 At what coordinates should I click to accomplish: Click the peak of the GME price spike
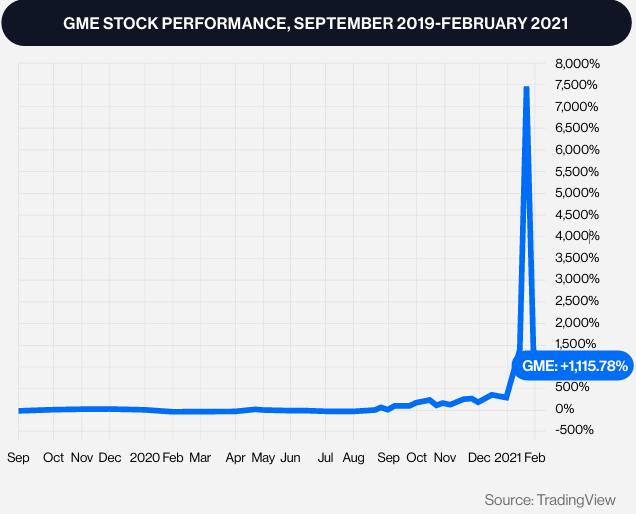[526, 88]
